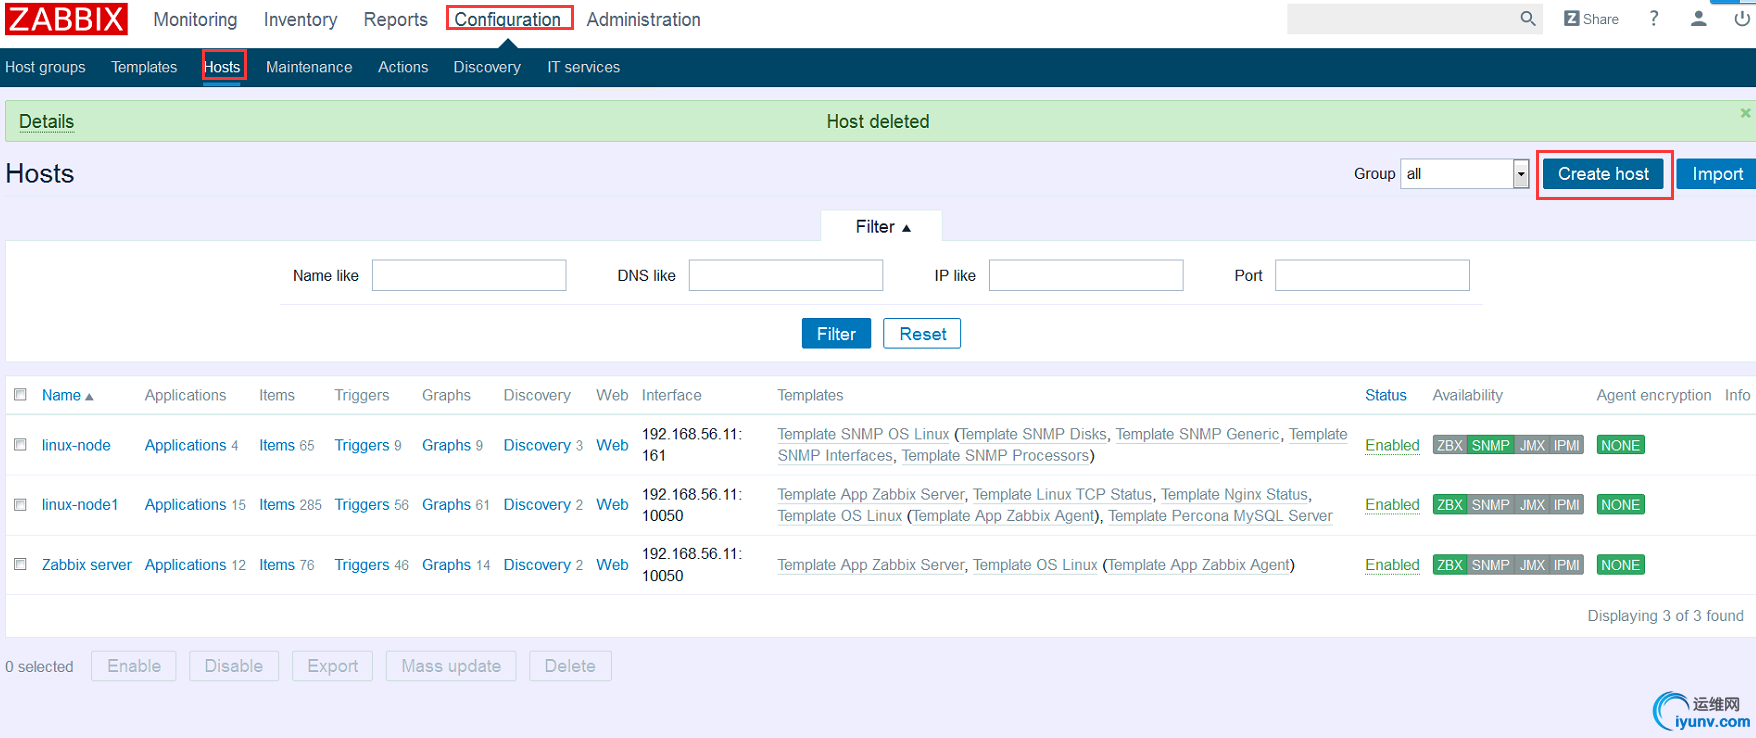The width and height of the screenshot is (1756, 738).
Task: Open the Share link
Action: coord(1591,19)
